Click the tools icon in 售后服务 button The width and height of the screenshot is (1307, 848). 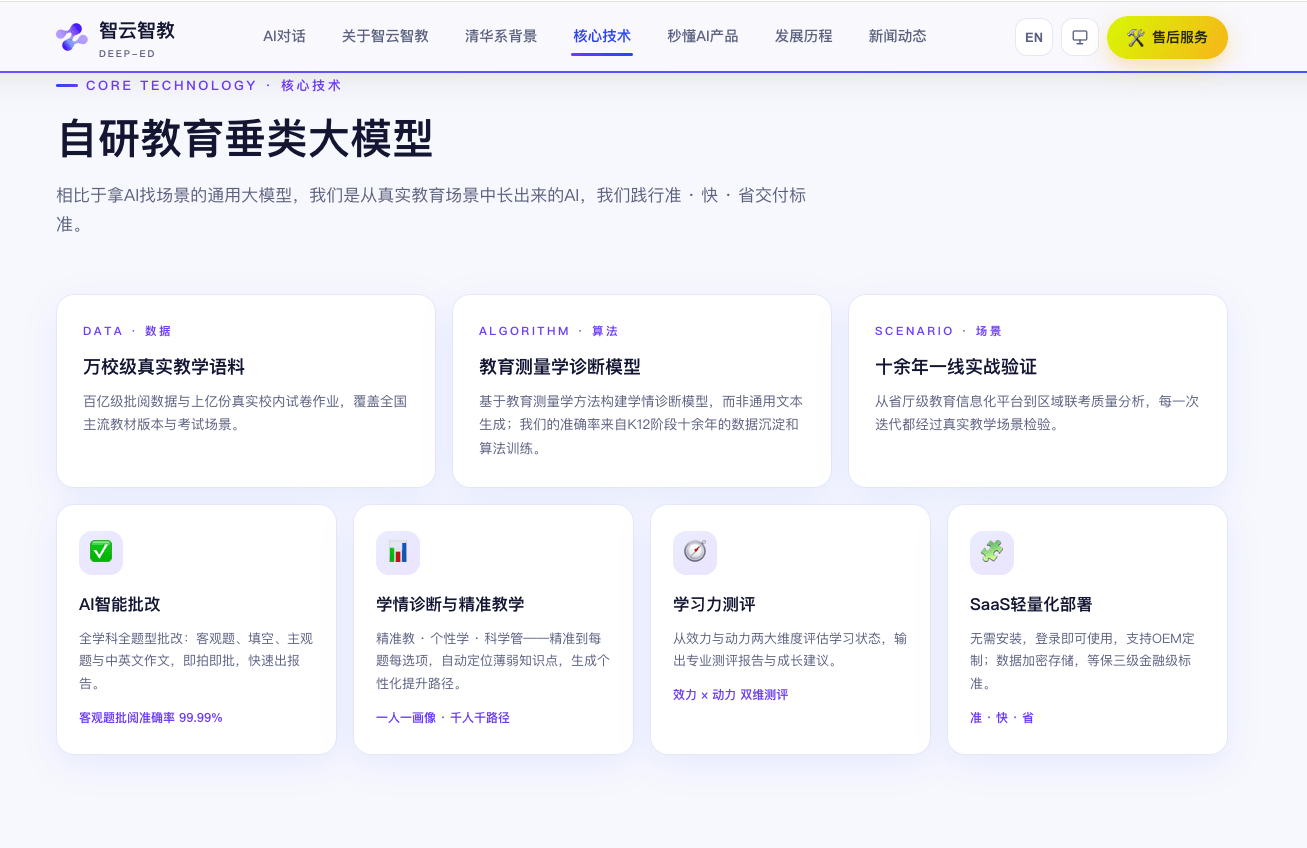(x=1136, y=37)
